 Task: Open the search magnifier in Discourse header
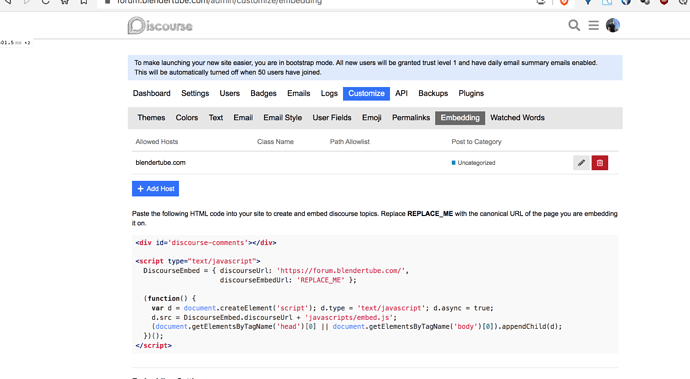click(574, 25)
